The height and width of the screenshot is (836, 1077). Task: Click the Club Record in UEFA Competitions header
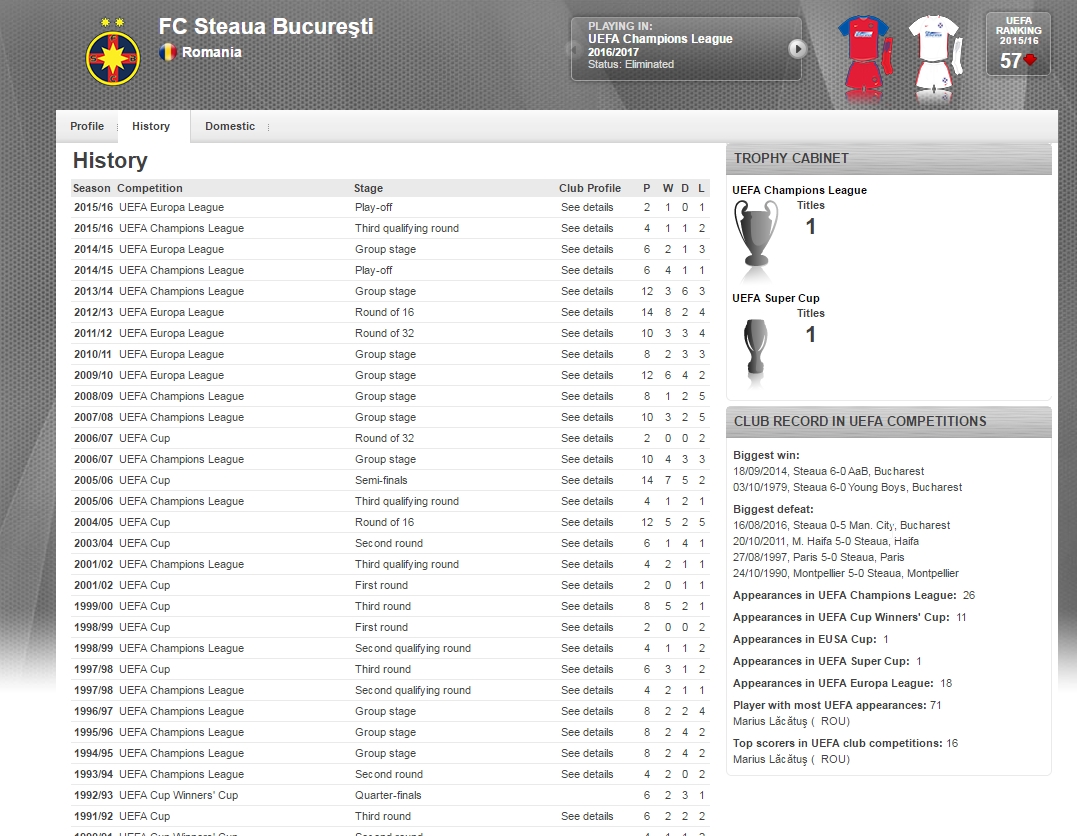[x=888, y=421]
